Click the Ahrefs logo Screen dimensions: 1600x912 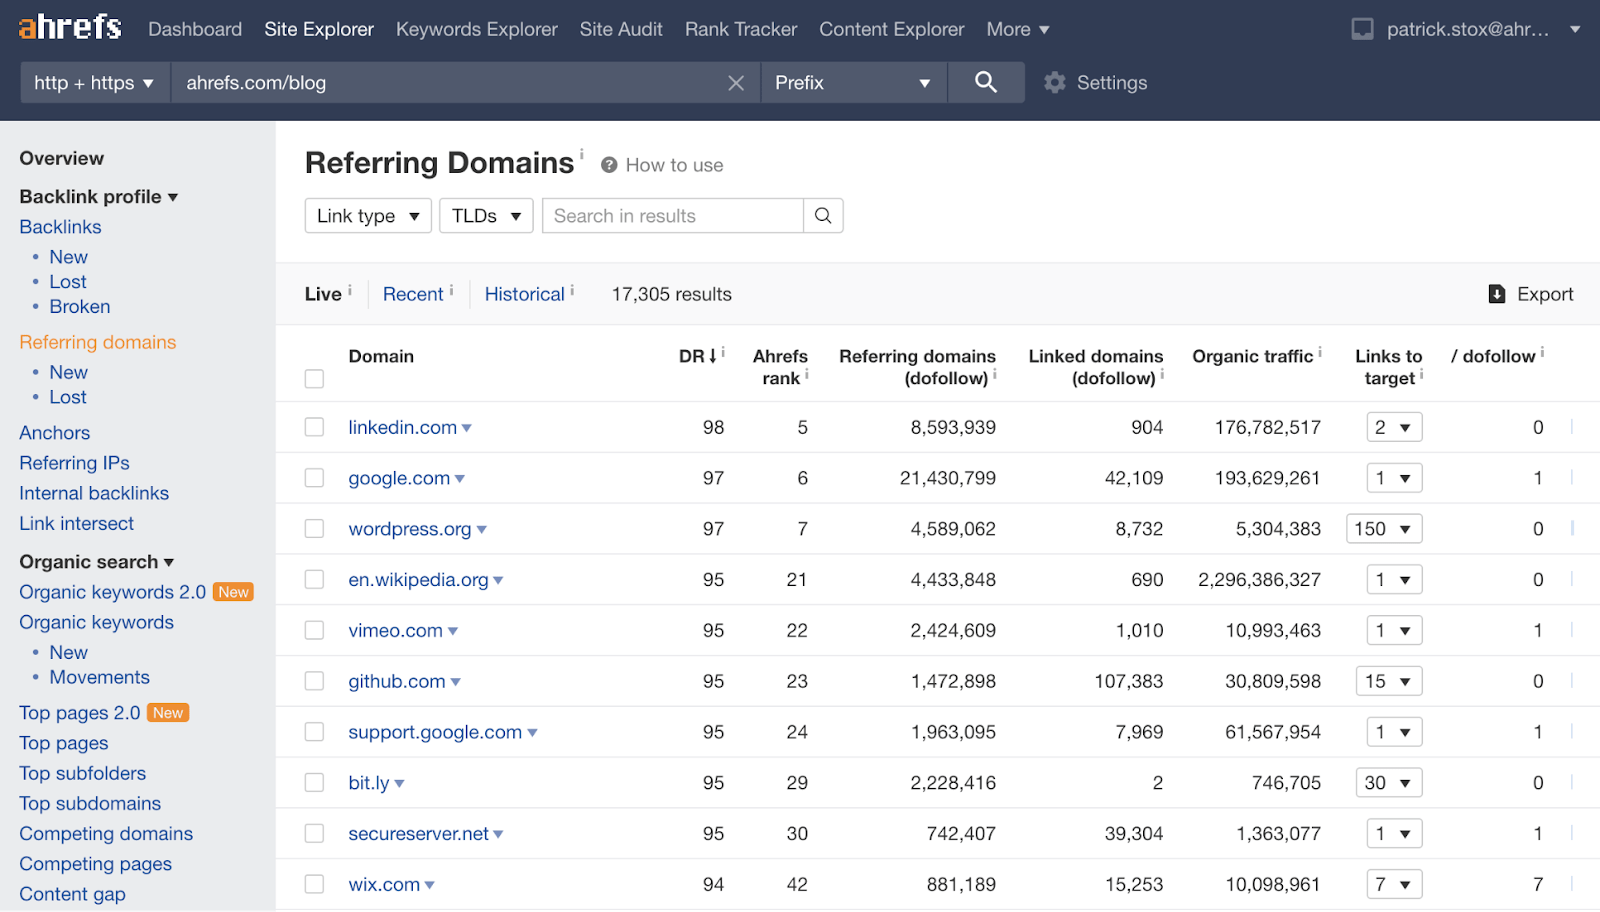(67, 27)
